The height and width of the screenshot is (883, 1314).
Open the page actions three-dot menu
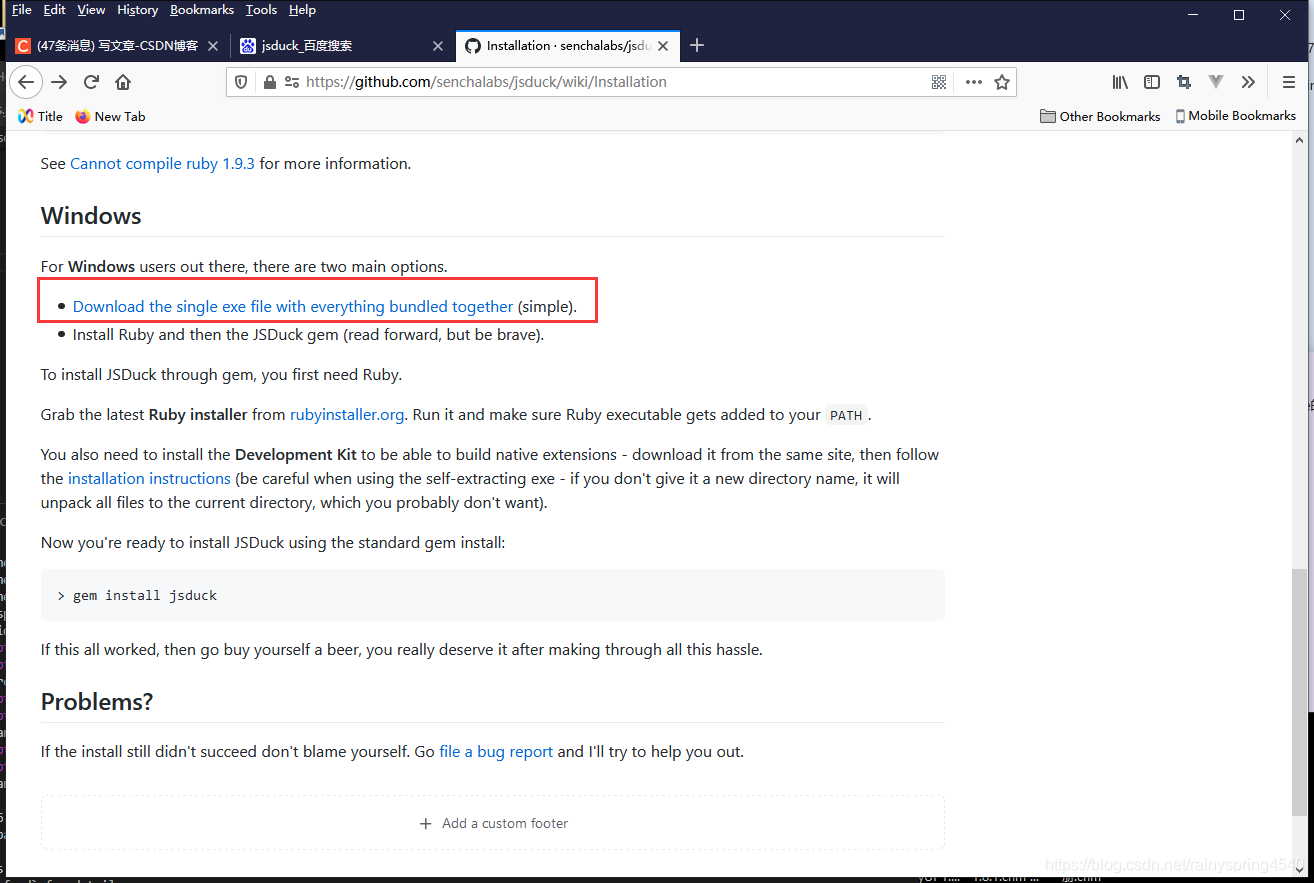[973, 82]
